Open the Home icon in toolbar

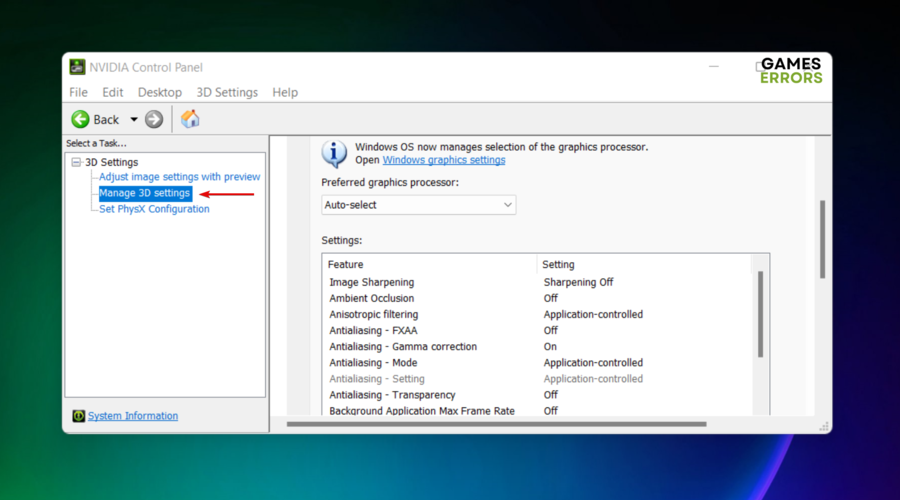[x=190, y=119]
